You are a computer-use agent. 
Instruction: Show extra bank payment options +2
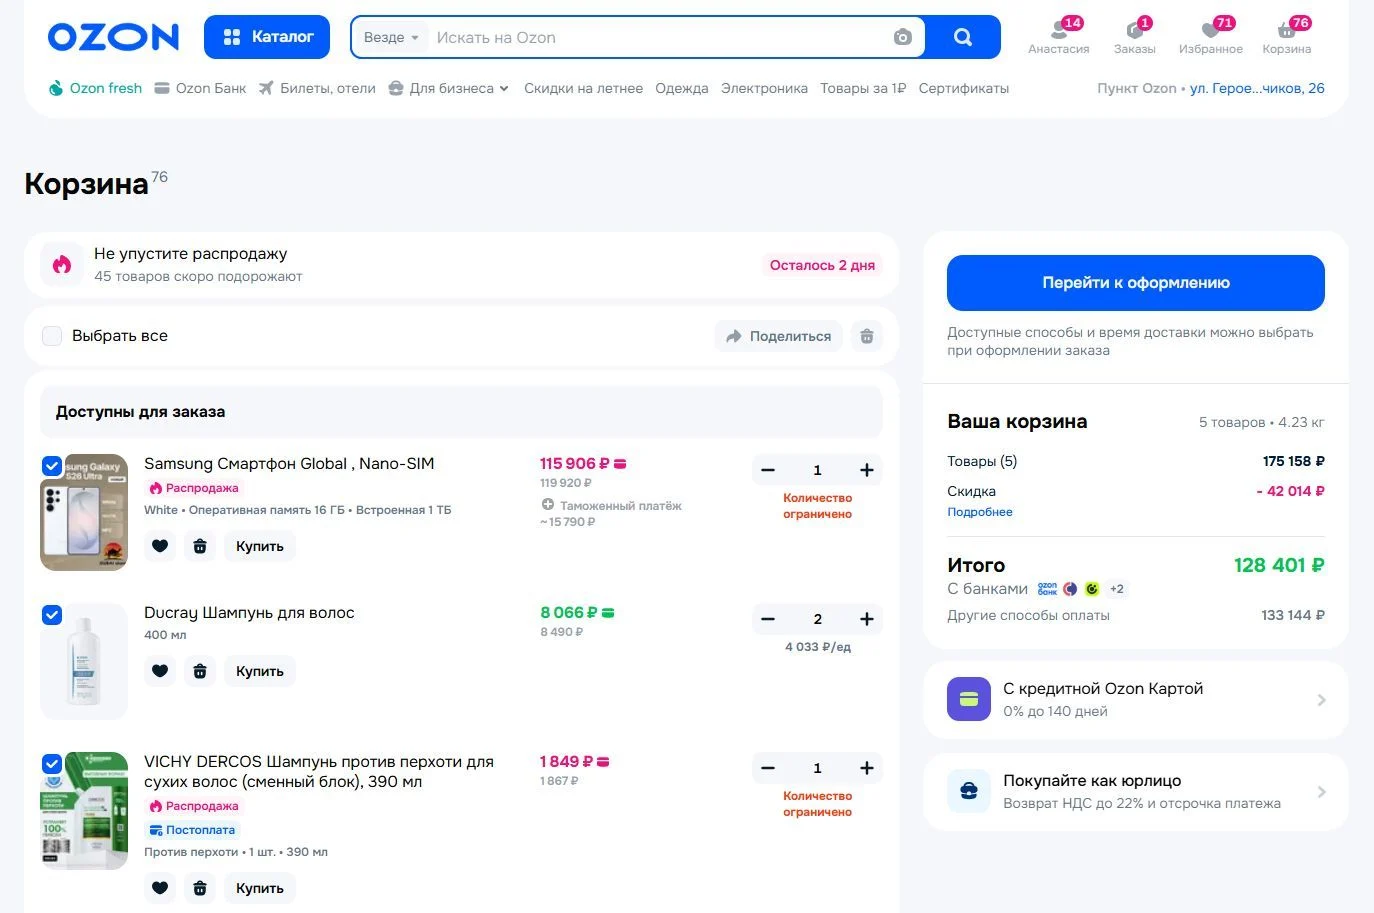pyautogui.click(x=1117, y=589)
